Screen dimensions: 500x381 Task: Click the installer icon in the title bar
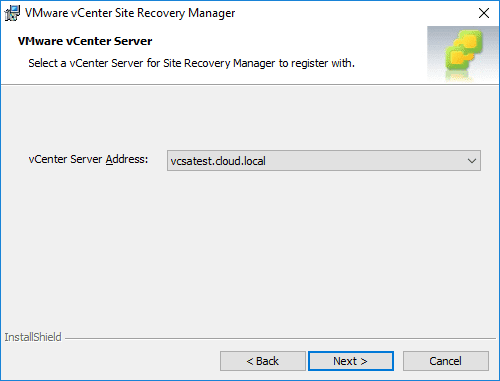point(12,13)
